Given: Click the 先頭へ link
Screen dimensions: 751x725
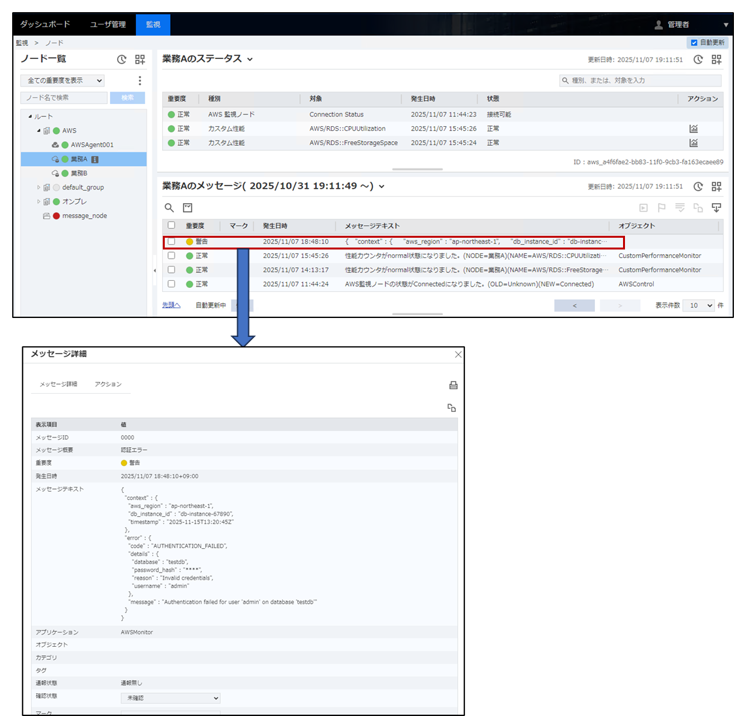Looking at the screenshot, I should [172, 305].
